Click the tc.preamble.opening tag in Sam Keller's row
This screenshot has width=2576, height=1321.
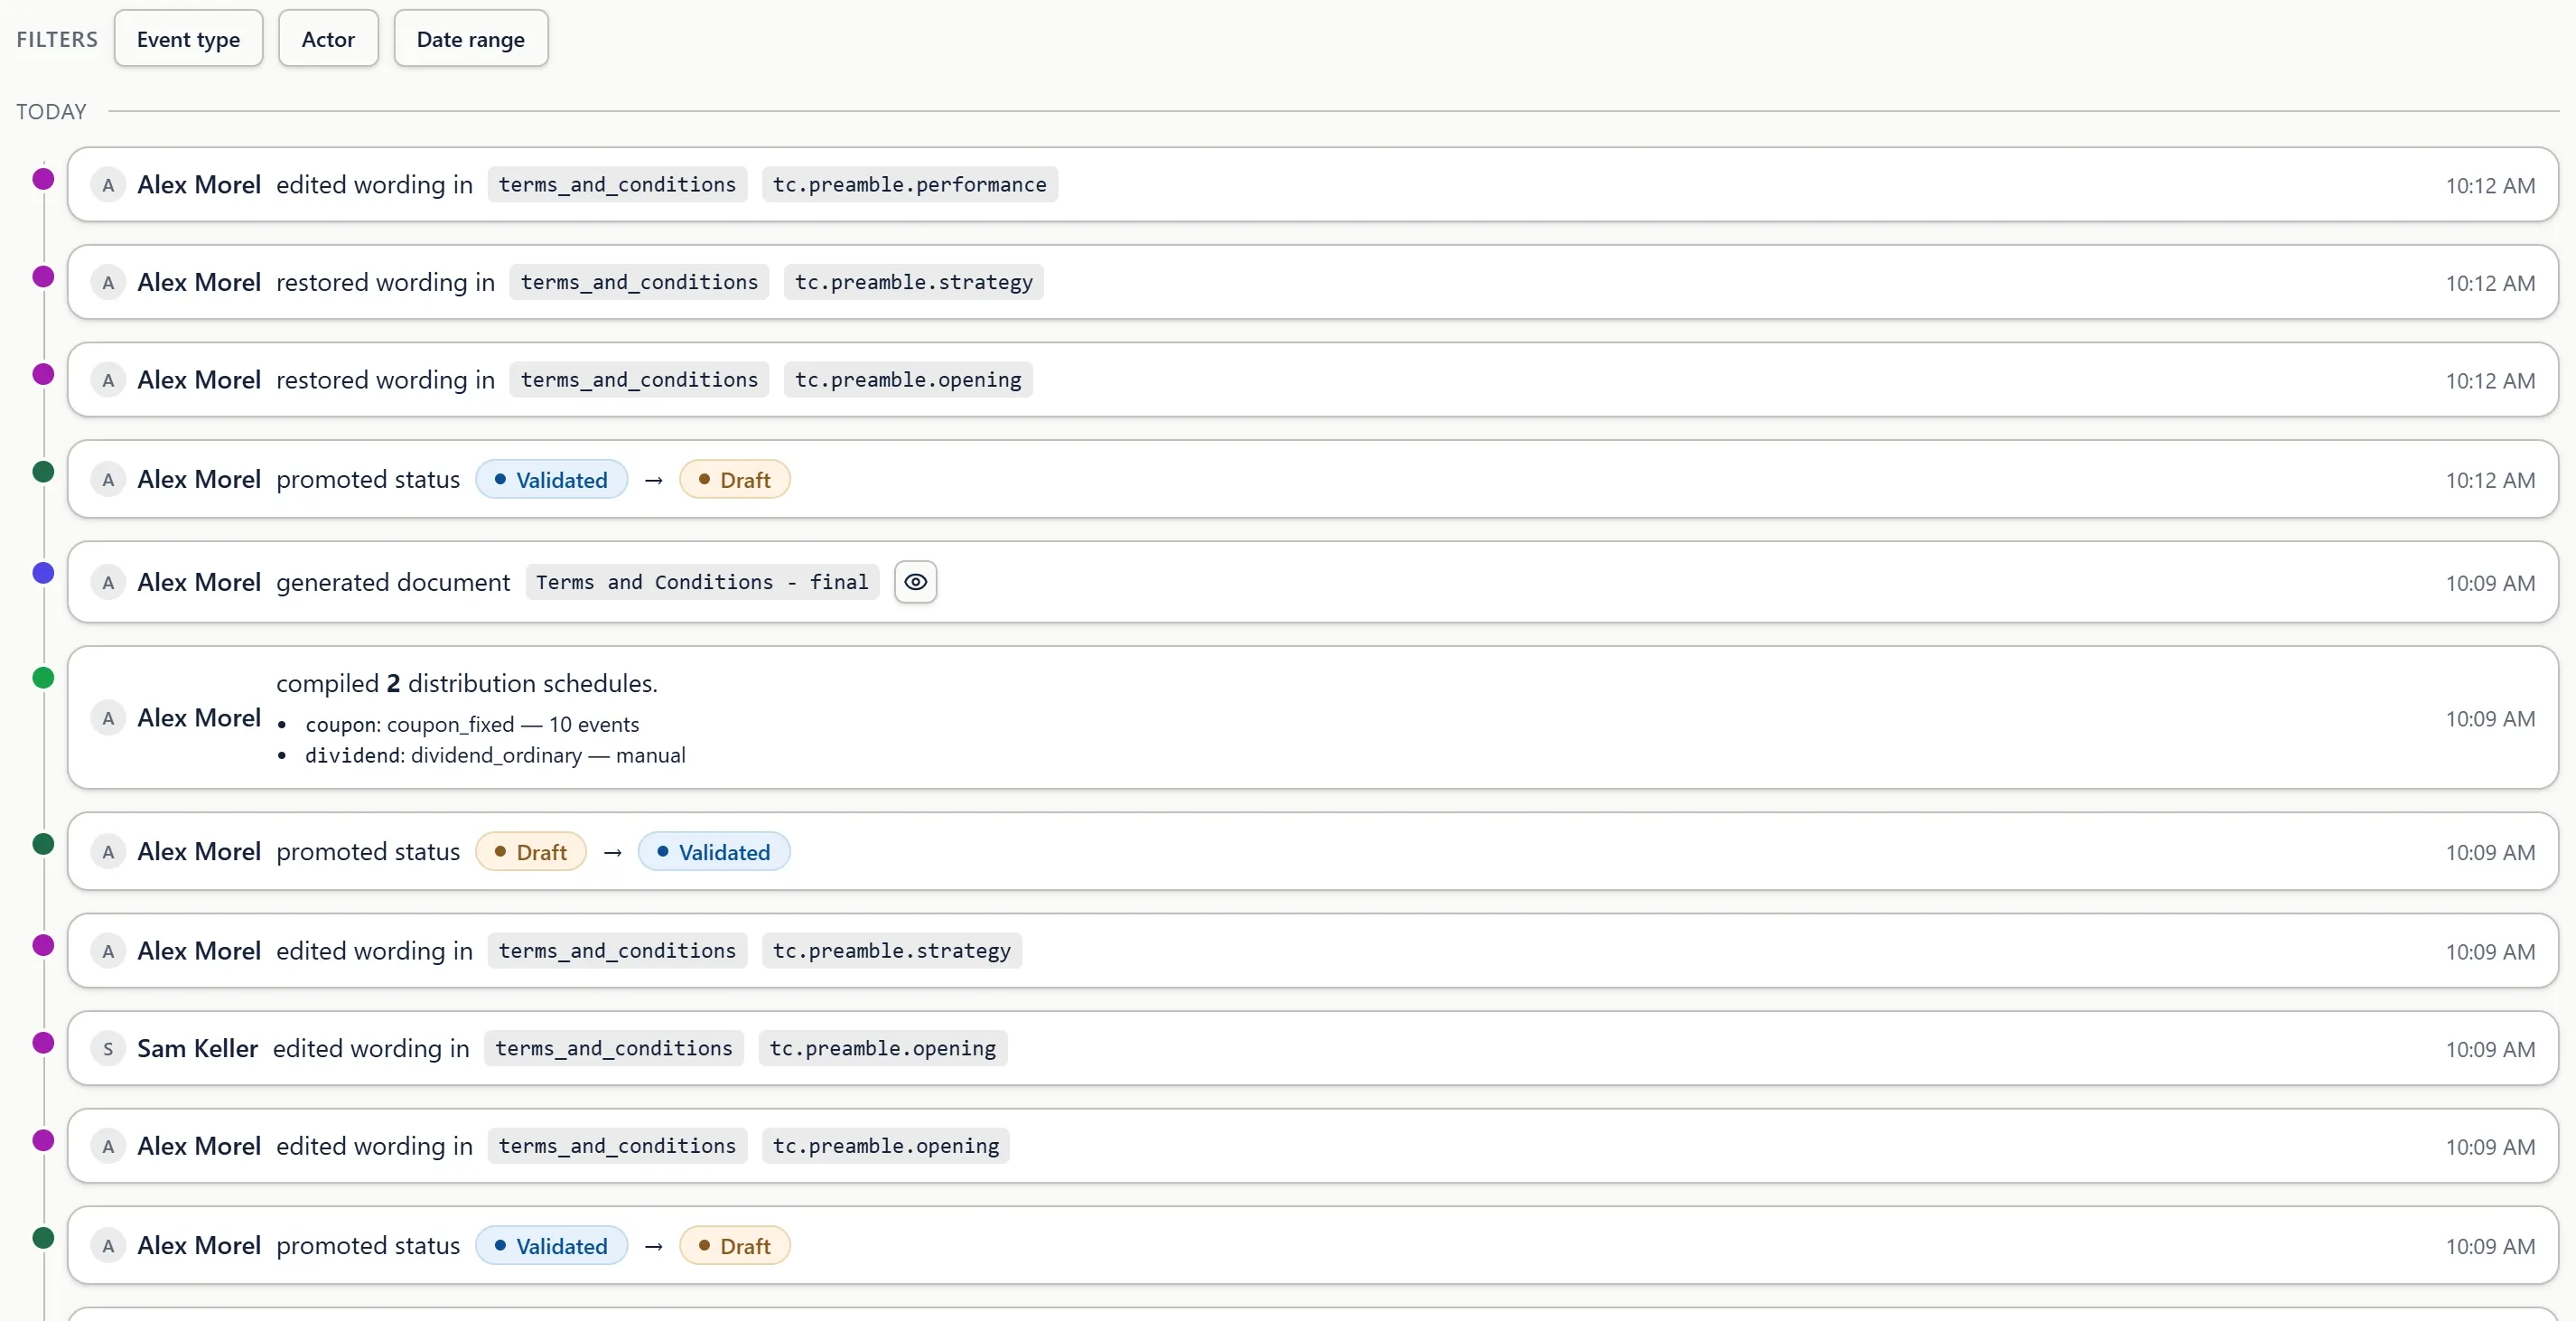(x=882, y=1048)
